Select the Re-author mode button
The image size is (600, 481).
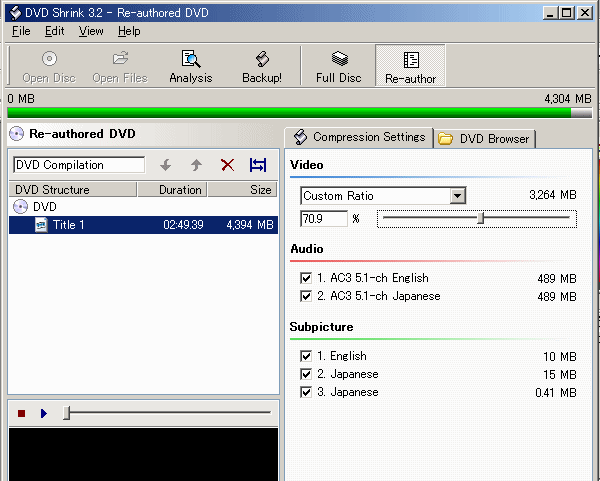[410, 66]
